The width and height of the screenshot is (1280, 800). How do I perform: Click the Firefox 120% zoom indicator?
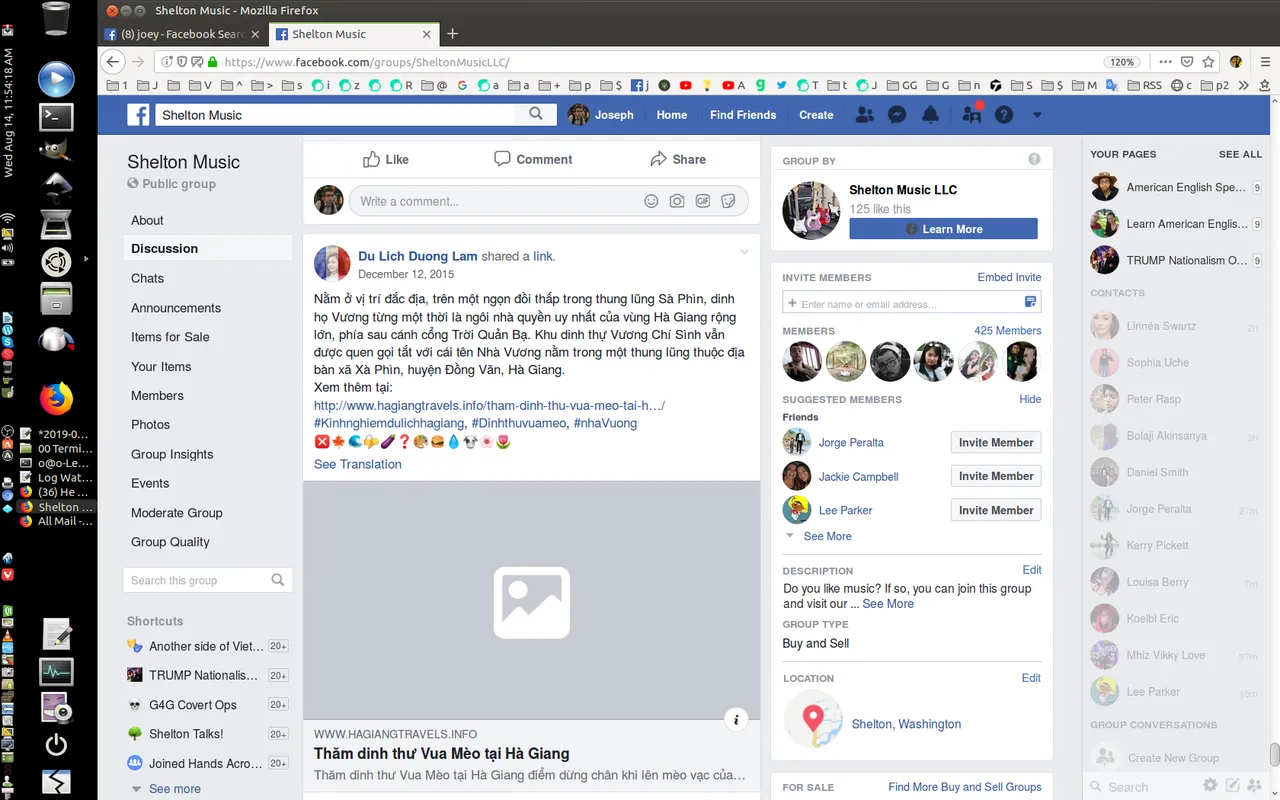(1122, 62)
